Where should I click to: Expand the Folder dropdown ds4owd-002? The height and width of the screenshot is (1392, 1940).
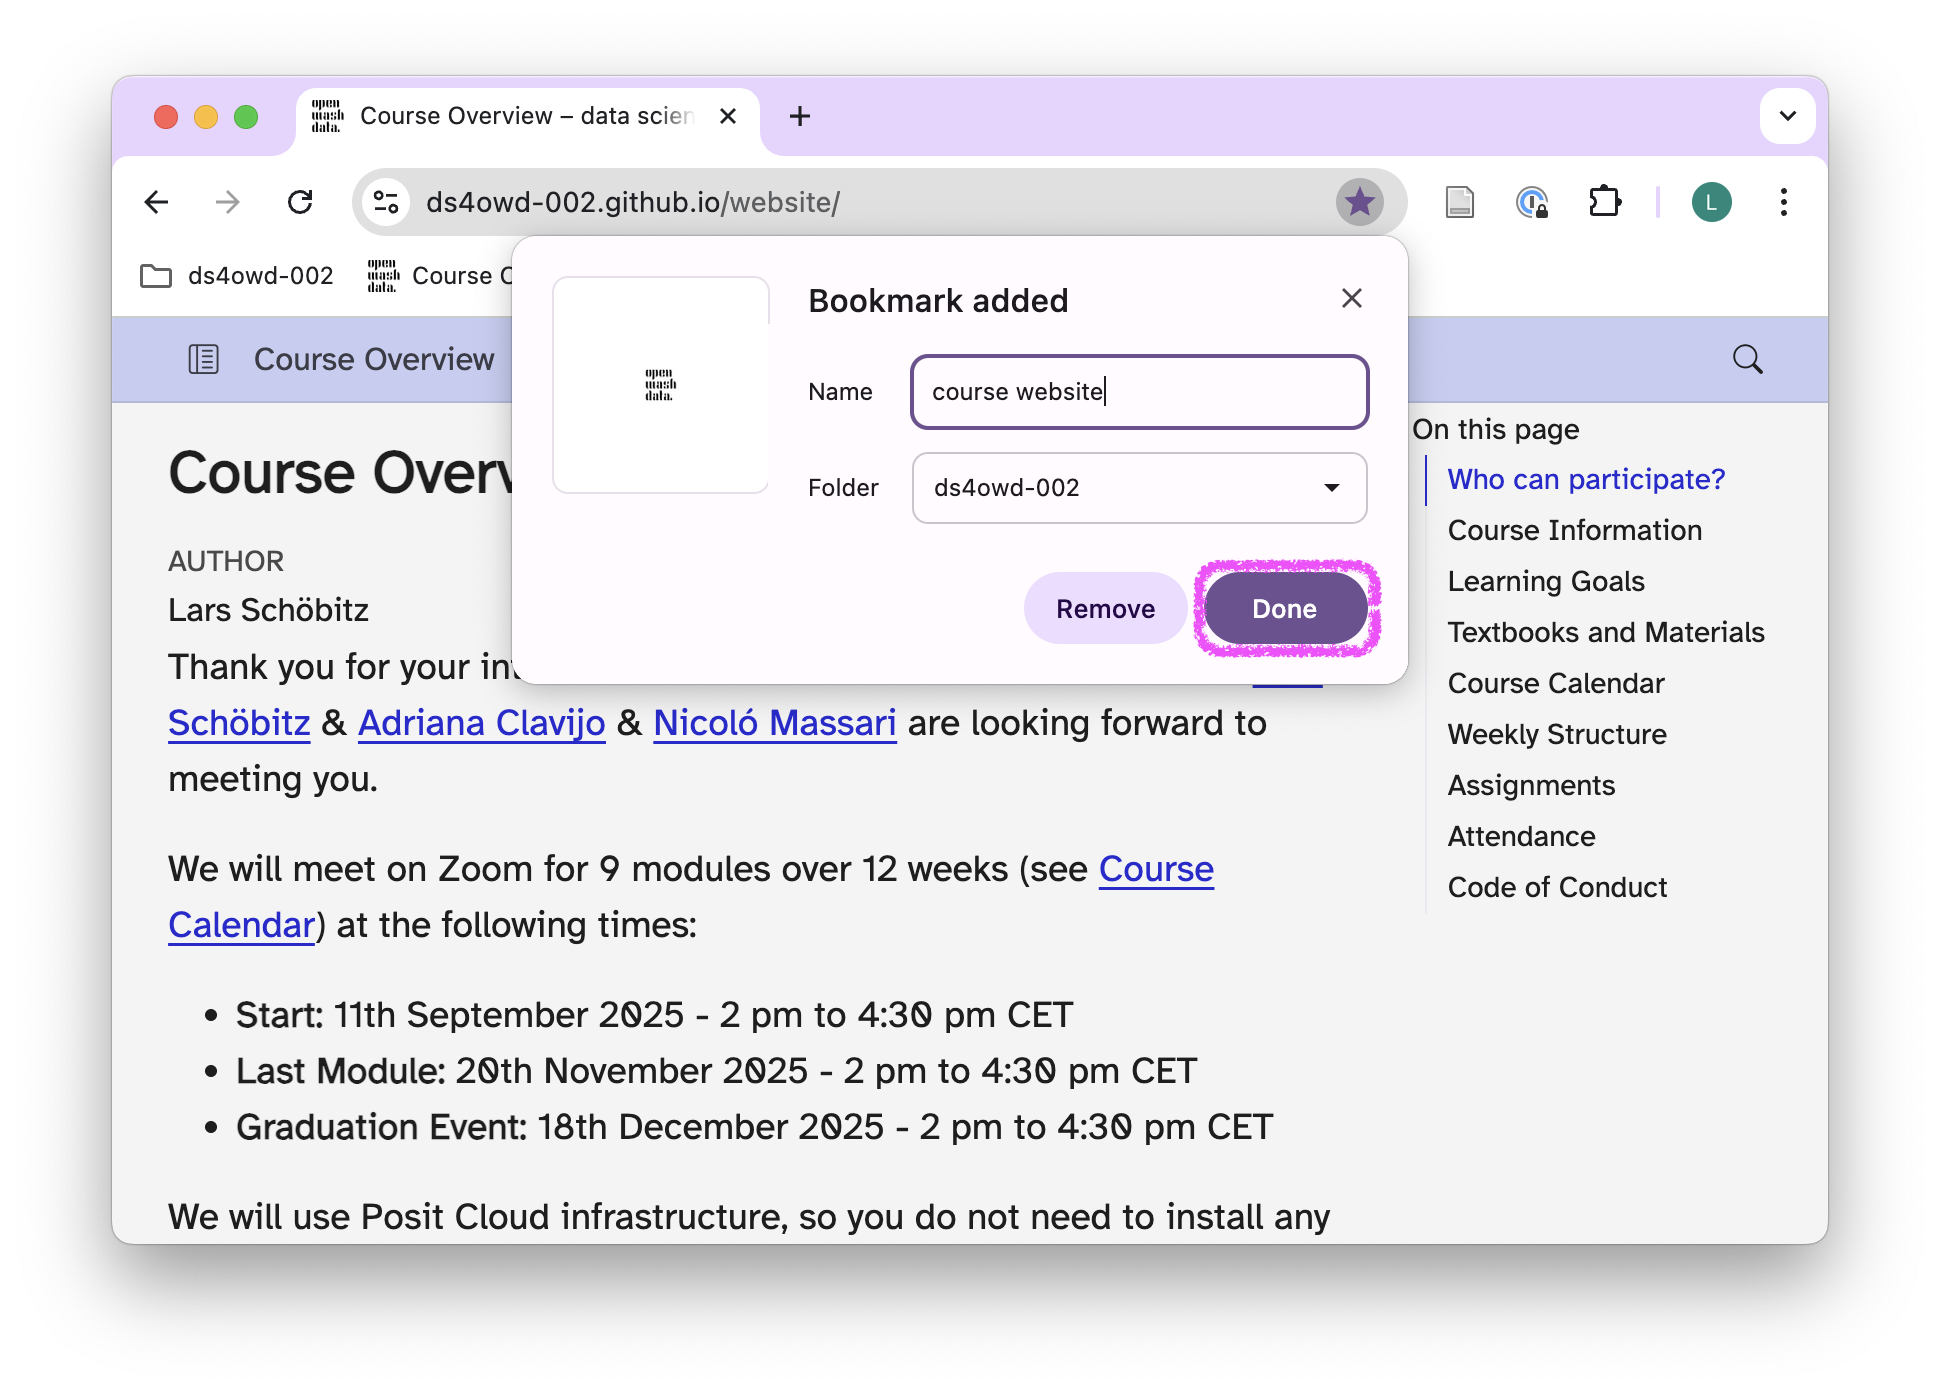(x=1139, y=488)
